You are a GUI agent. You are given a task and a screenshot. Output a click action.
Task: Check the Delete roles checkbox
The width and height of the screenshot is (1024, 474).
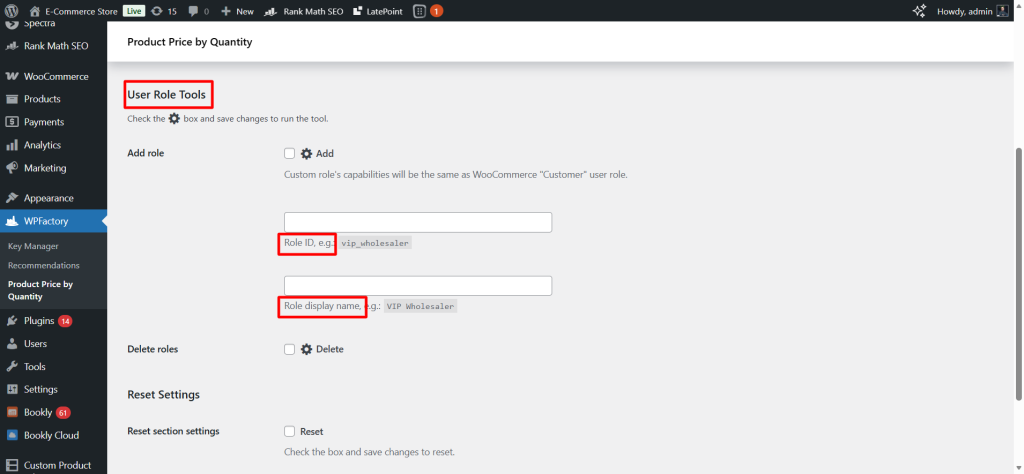(x=290, y=349)
